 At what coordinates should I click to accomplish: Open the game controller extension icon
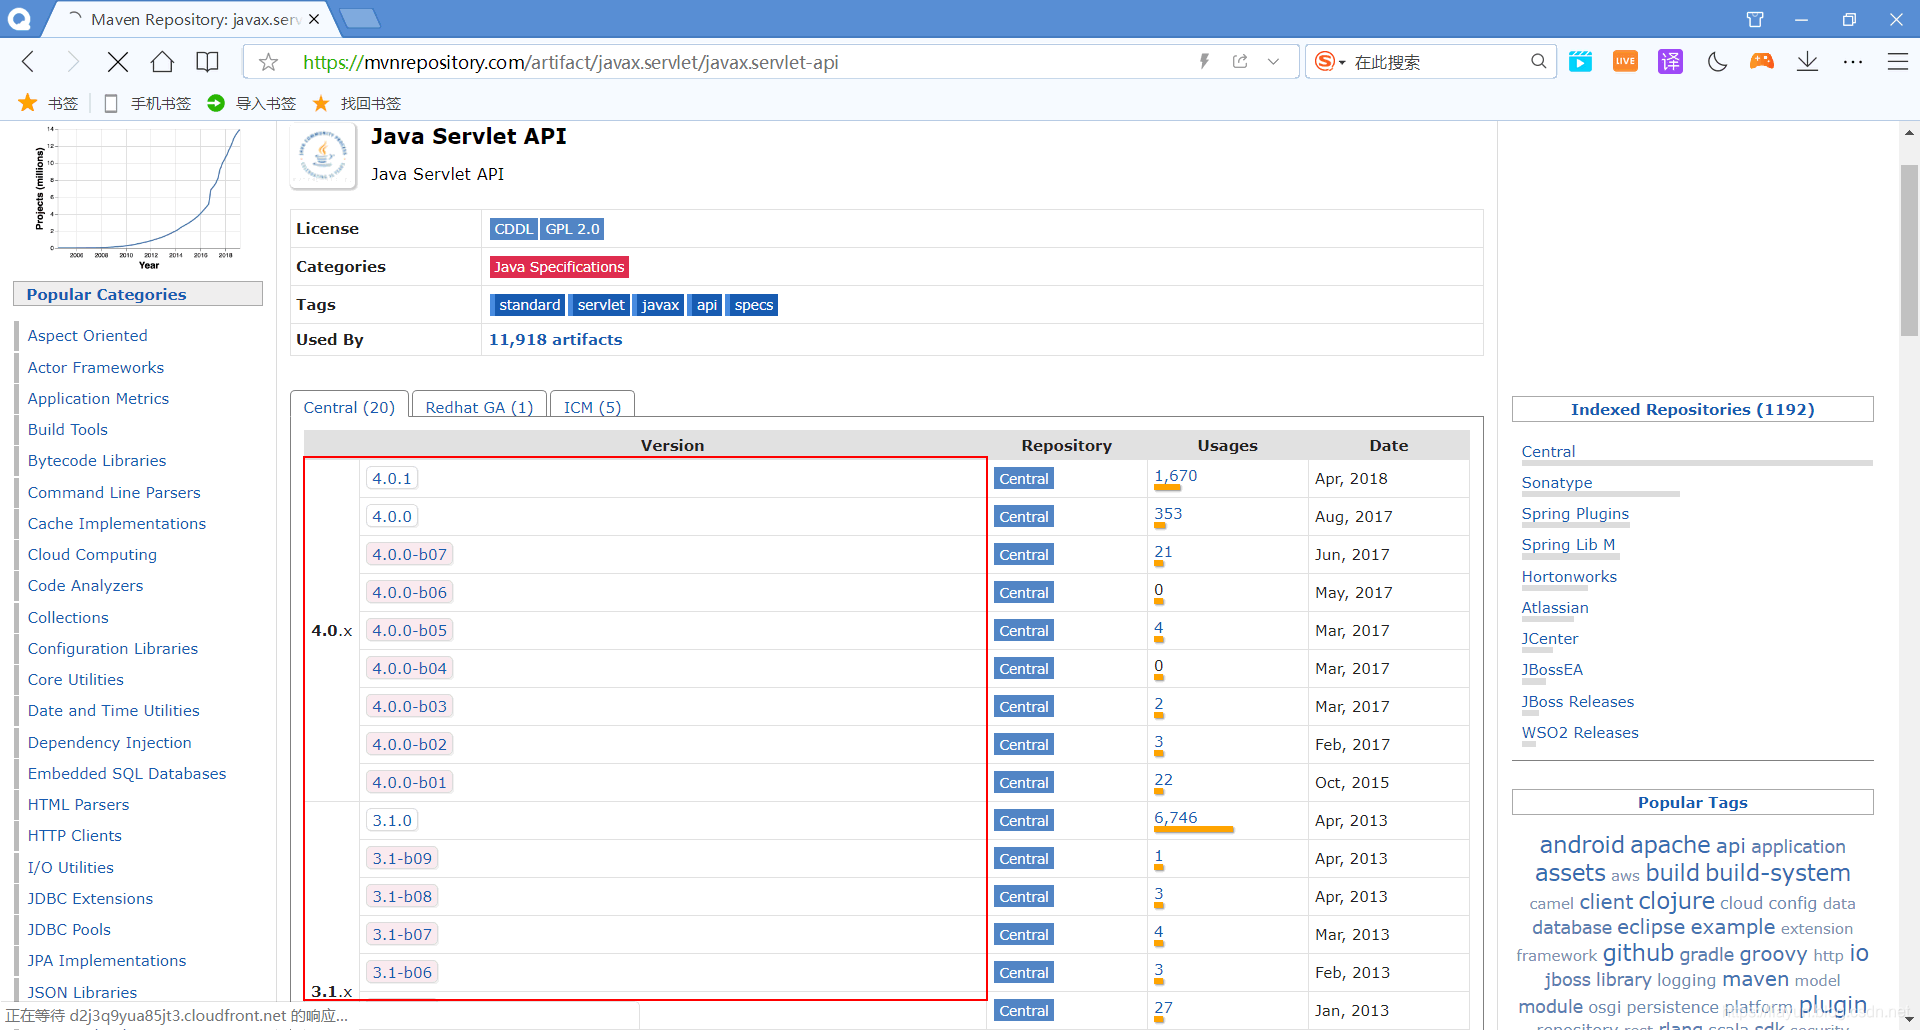(x=1762, y=62)
